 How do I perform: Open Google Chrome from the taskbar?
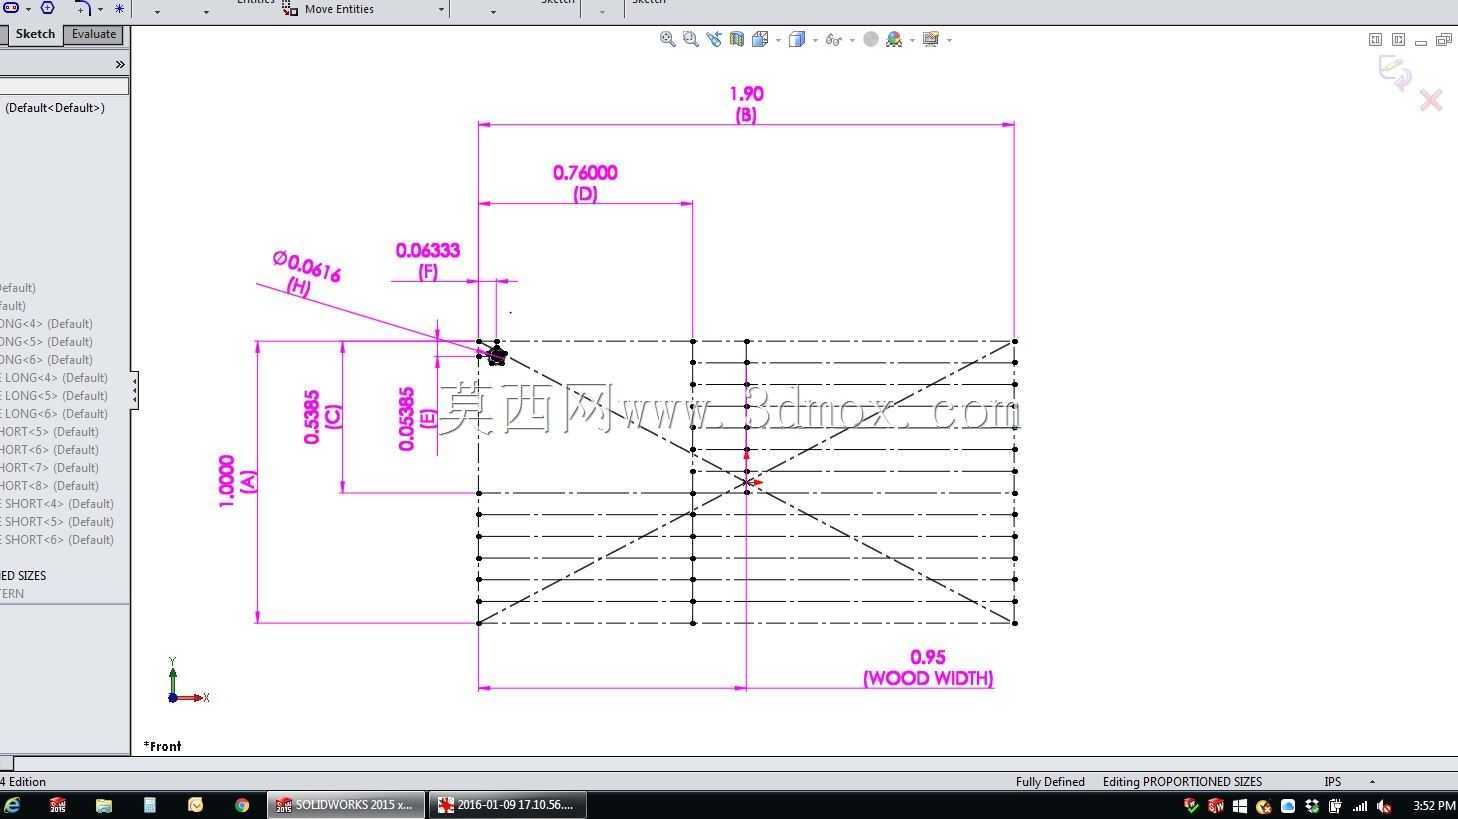click(x=242, y=805)
